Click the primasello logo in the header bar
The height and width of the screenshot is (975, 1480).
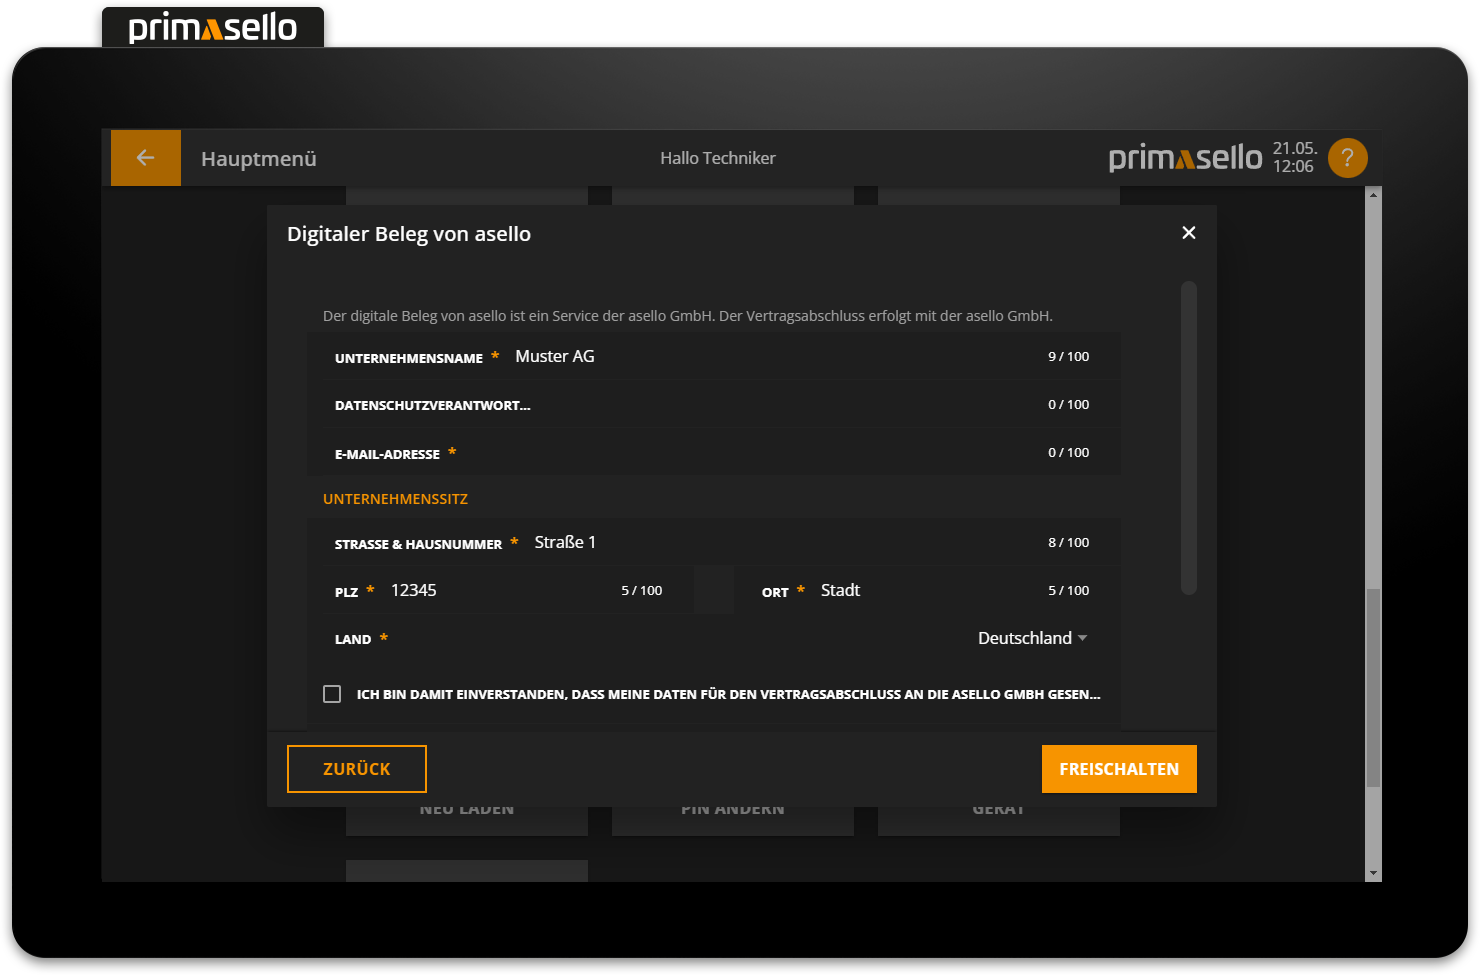(x=1185, y=158)
